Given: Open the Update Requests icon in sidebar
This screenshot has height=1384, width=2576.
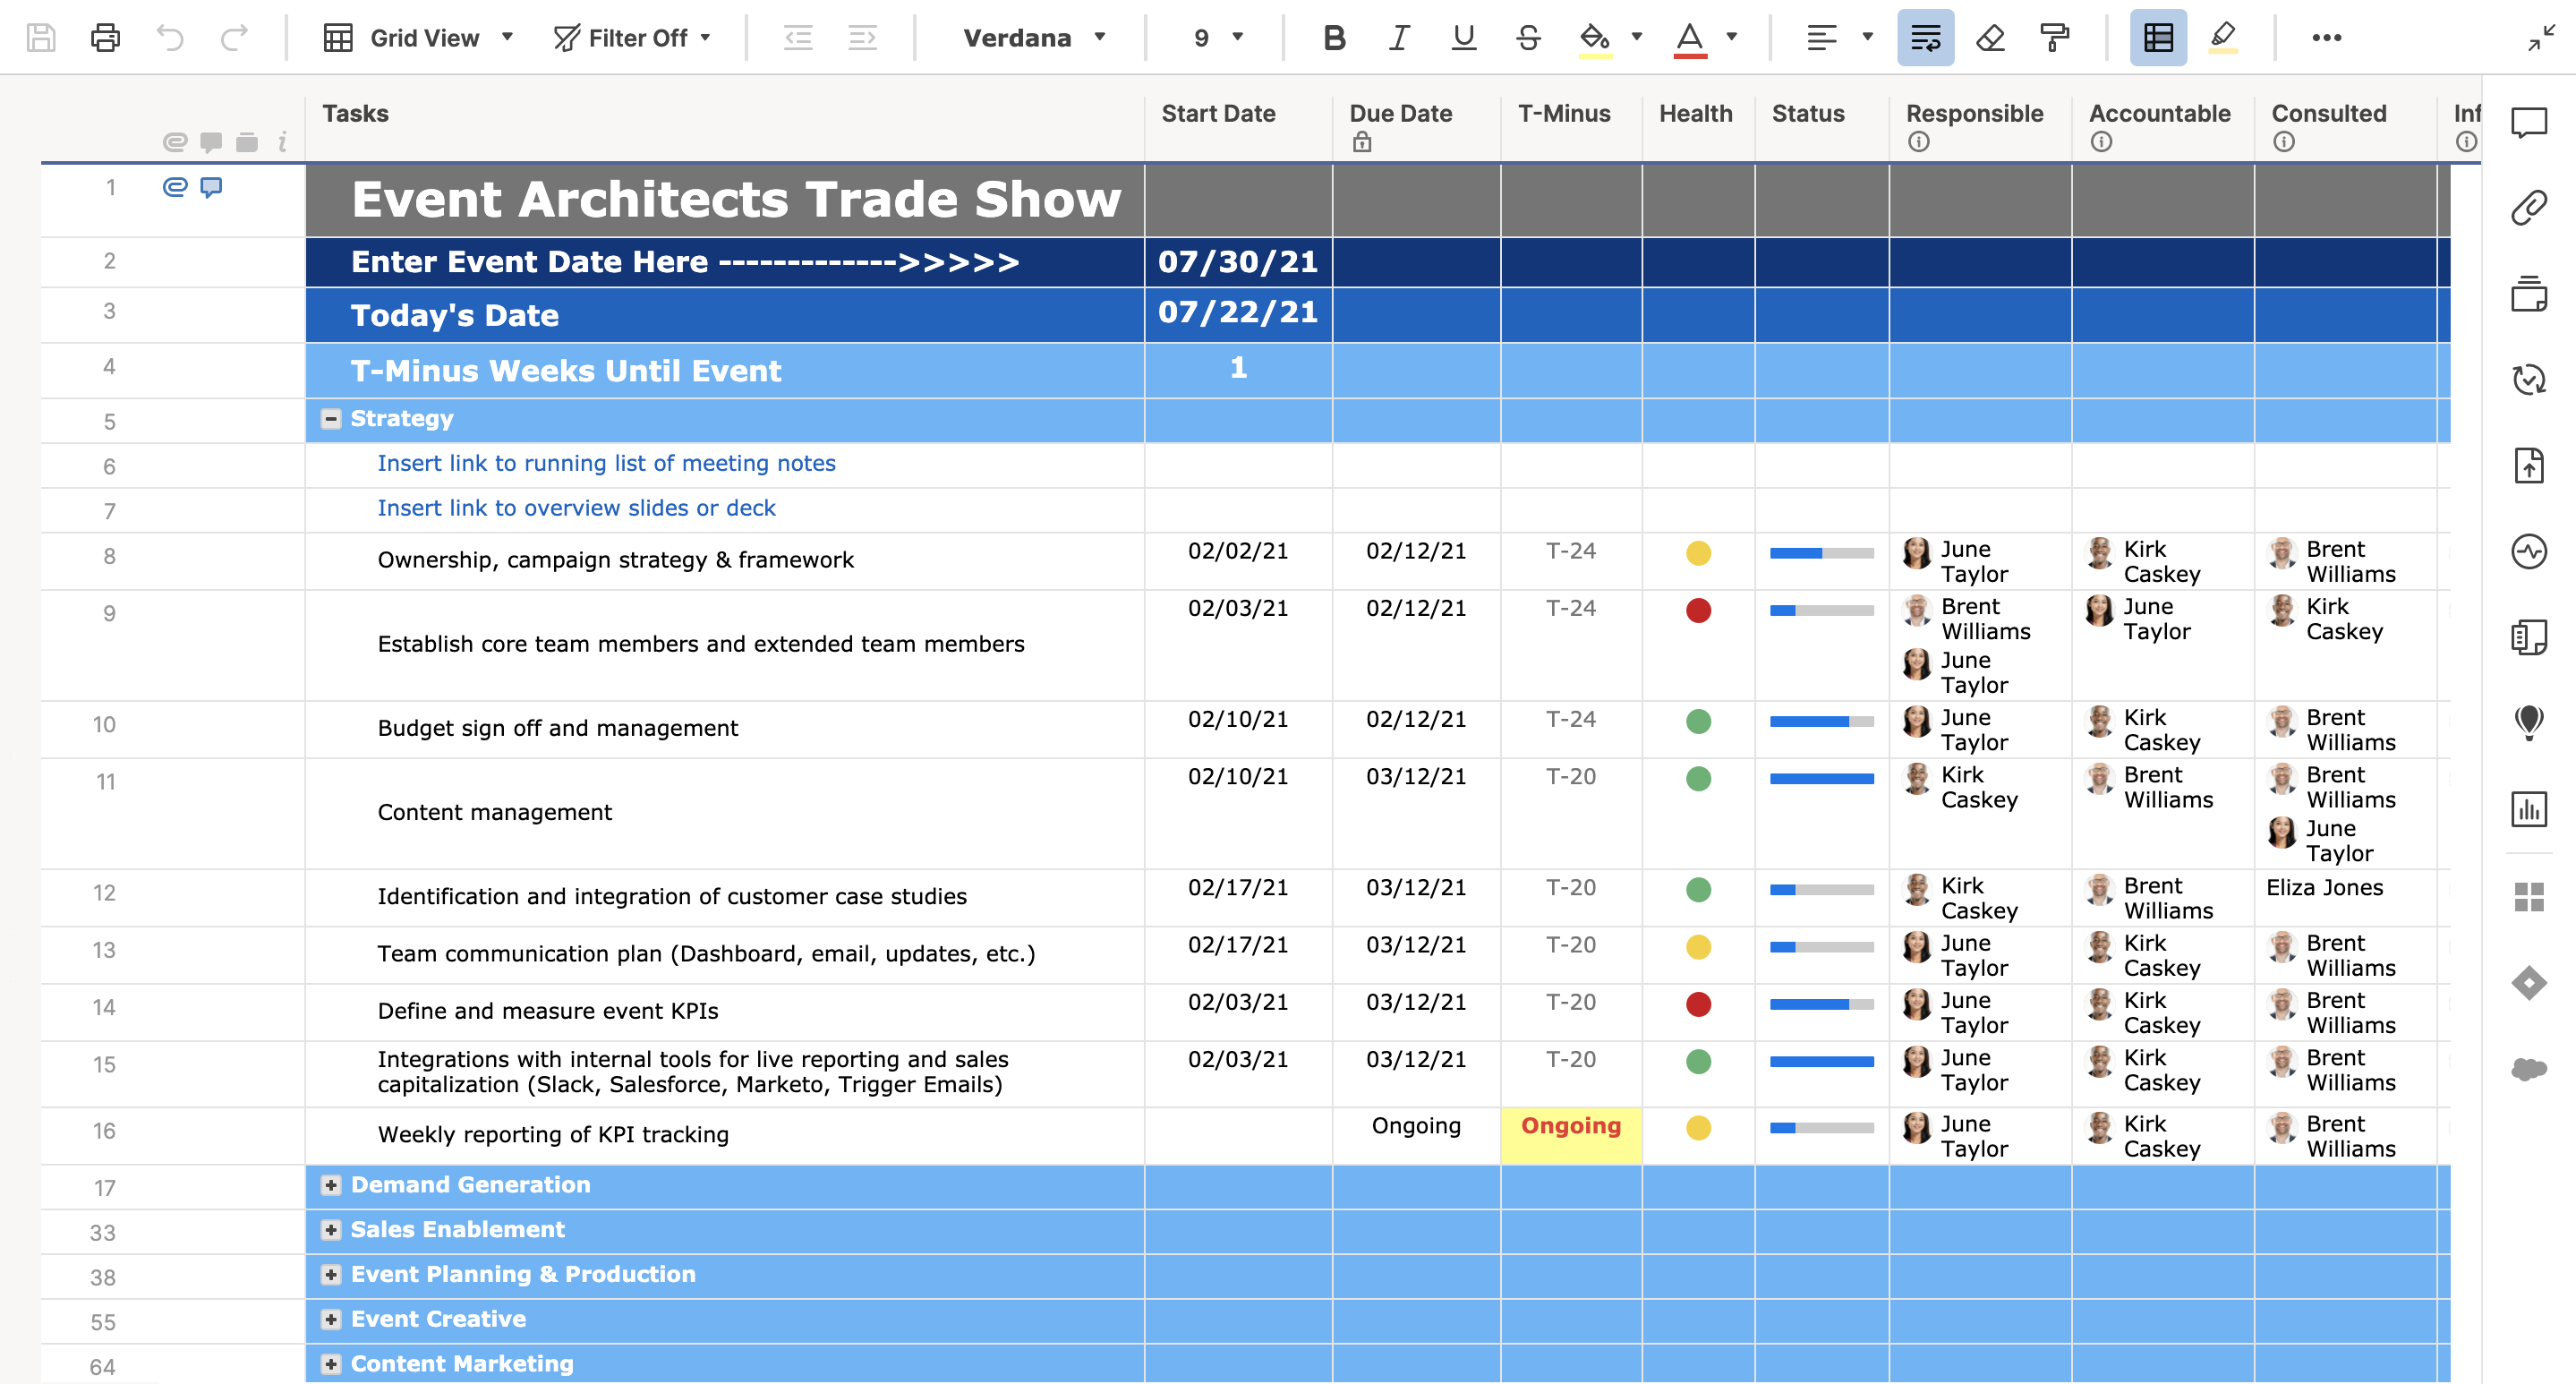Looking at the screenshot, I should pos(2529,380).
